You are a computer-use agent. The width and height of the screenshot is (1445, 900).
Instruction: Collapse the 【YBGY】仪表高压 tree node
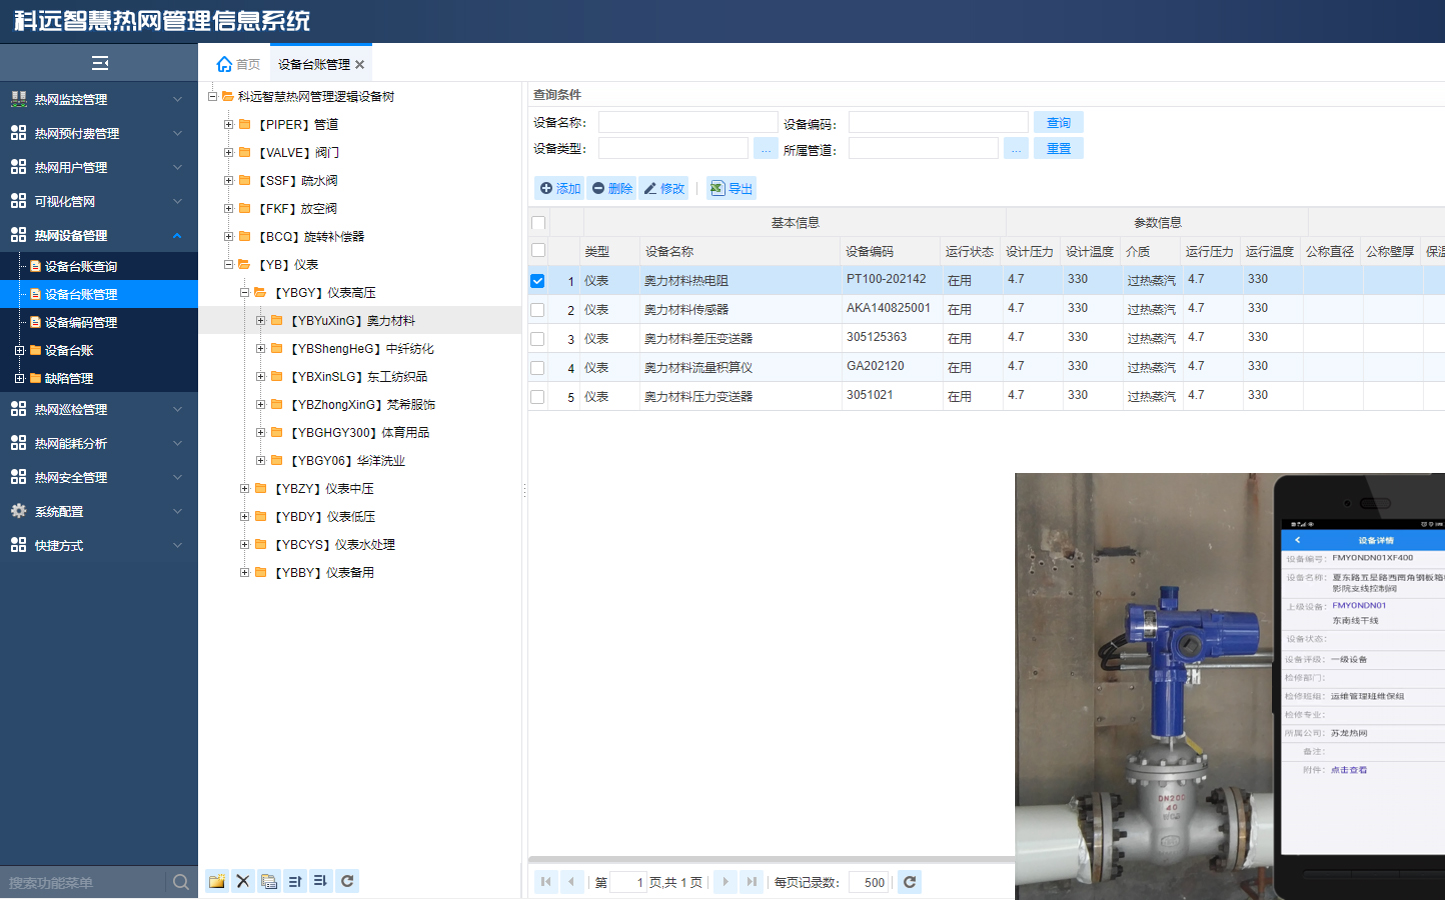244,293
